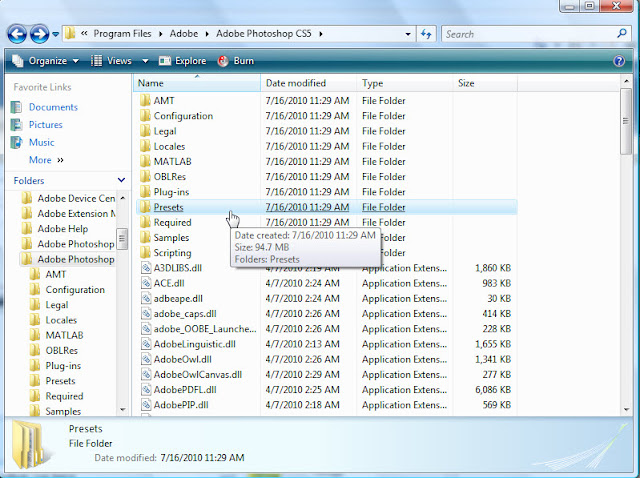Go back with the Back arrow button
Image resolution: width=640 pixels, height=478 pixels.
(x=17, y=34)
